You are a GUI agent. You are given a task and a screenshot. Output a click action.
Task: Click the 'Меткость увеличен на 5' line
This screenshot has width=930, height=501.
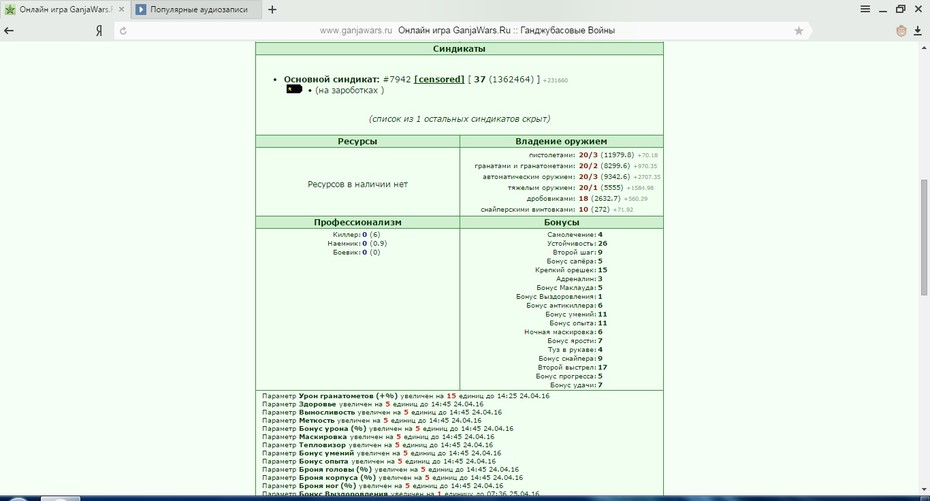pyautogui.click(x=372, y=421)
